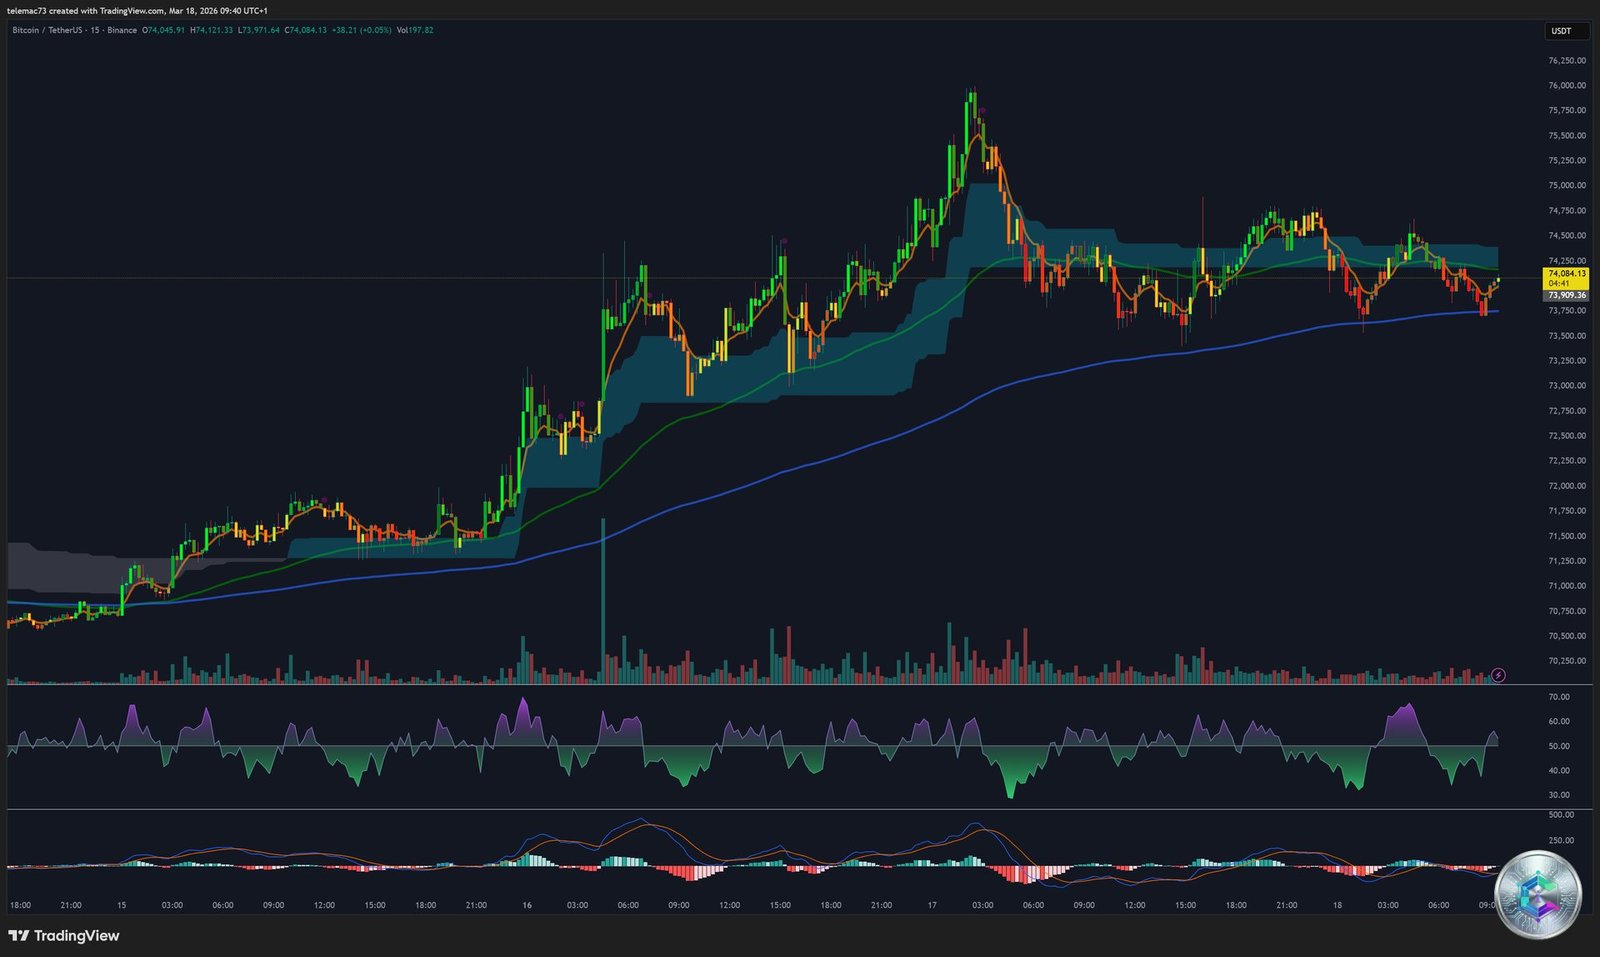Viewport: 1600px width, 957px height.
Task: Click the volume bars sub-panel
Action: tap(750, 660)
